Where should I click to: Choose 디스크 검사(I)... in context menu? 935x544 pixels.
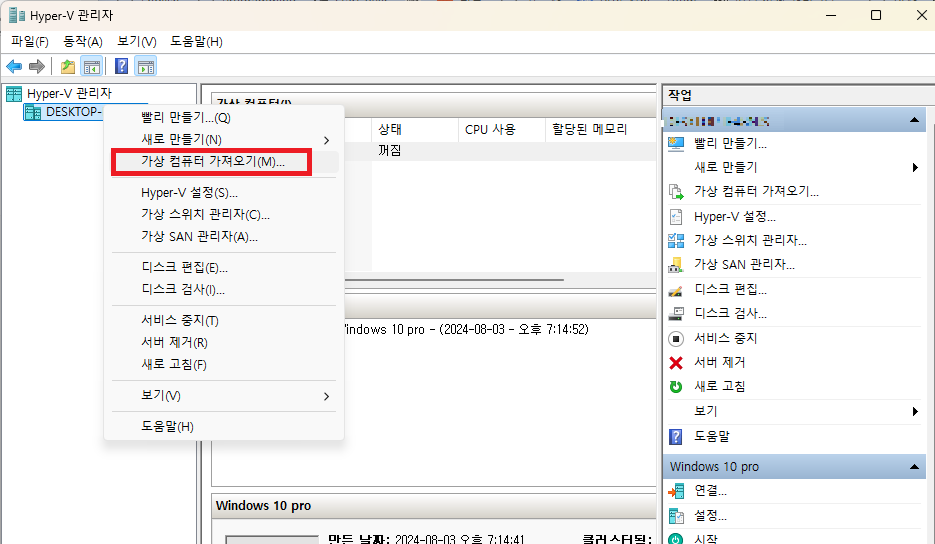224,290
